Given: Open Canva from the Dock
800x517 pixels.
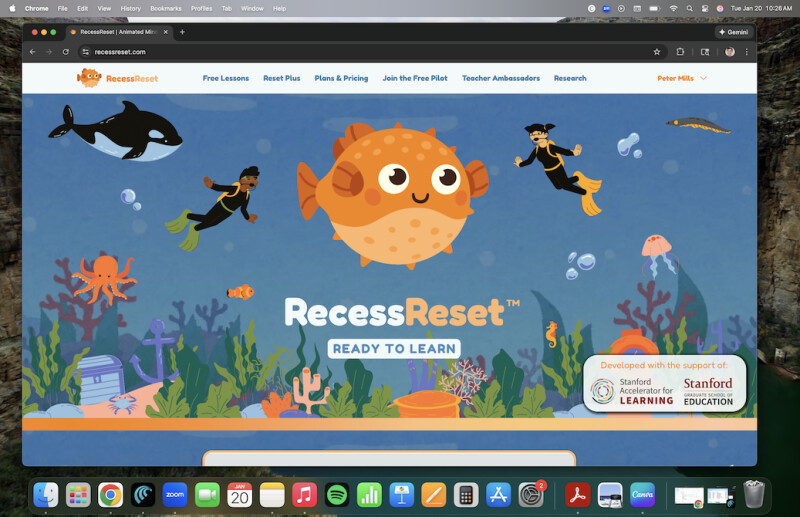Looking at the screenshot, I should [x=642, y=495].
